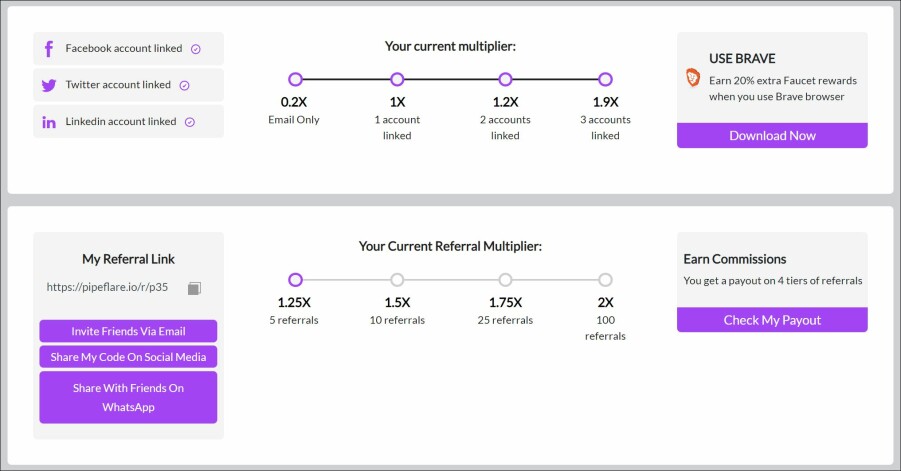Click the Facebook logo icon
This screenshot has height=471, width=901.
point(49,49)
